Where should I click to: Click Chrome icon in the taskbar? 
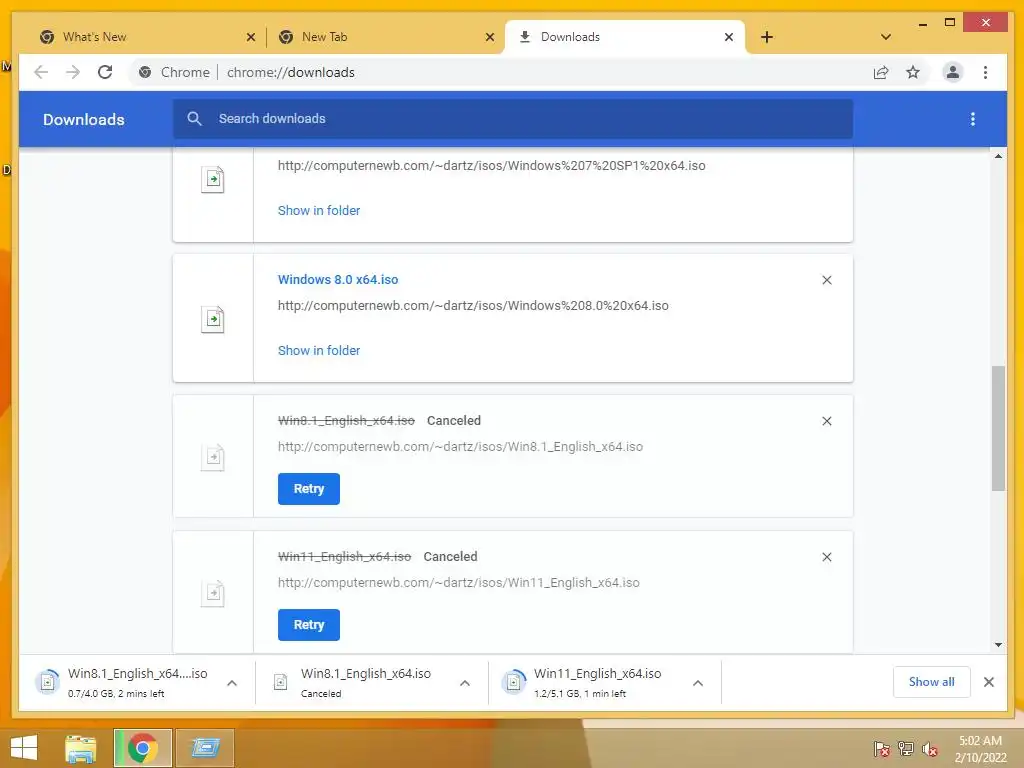click(x=142, y=748)
